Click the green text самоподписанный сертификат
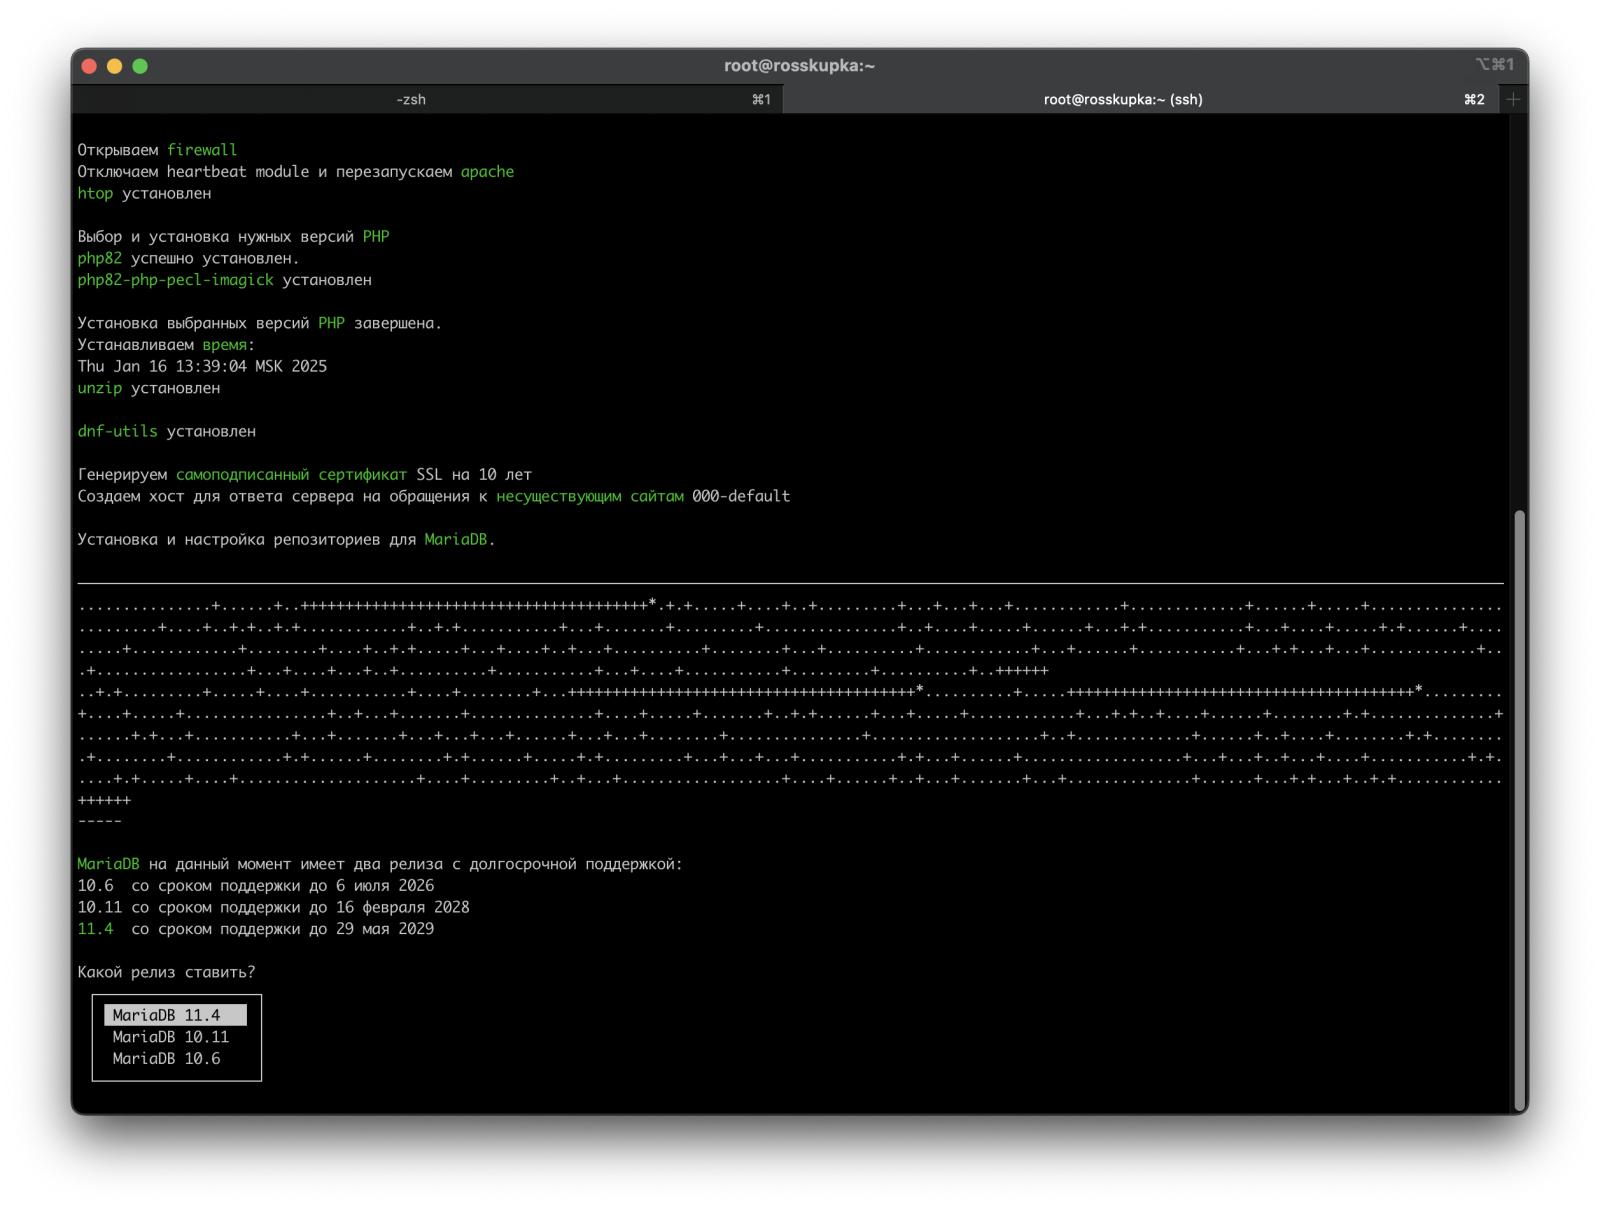Image resolution: width=1600 pixels, height=1209 pixels. click(x=291, y=475)
